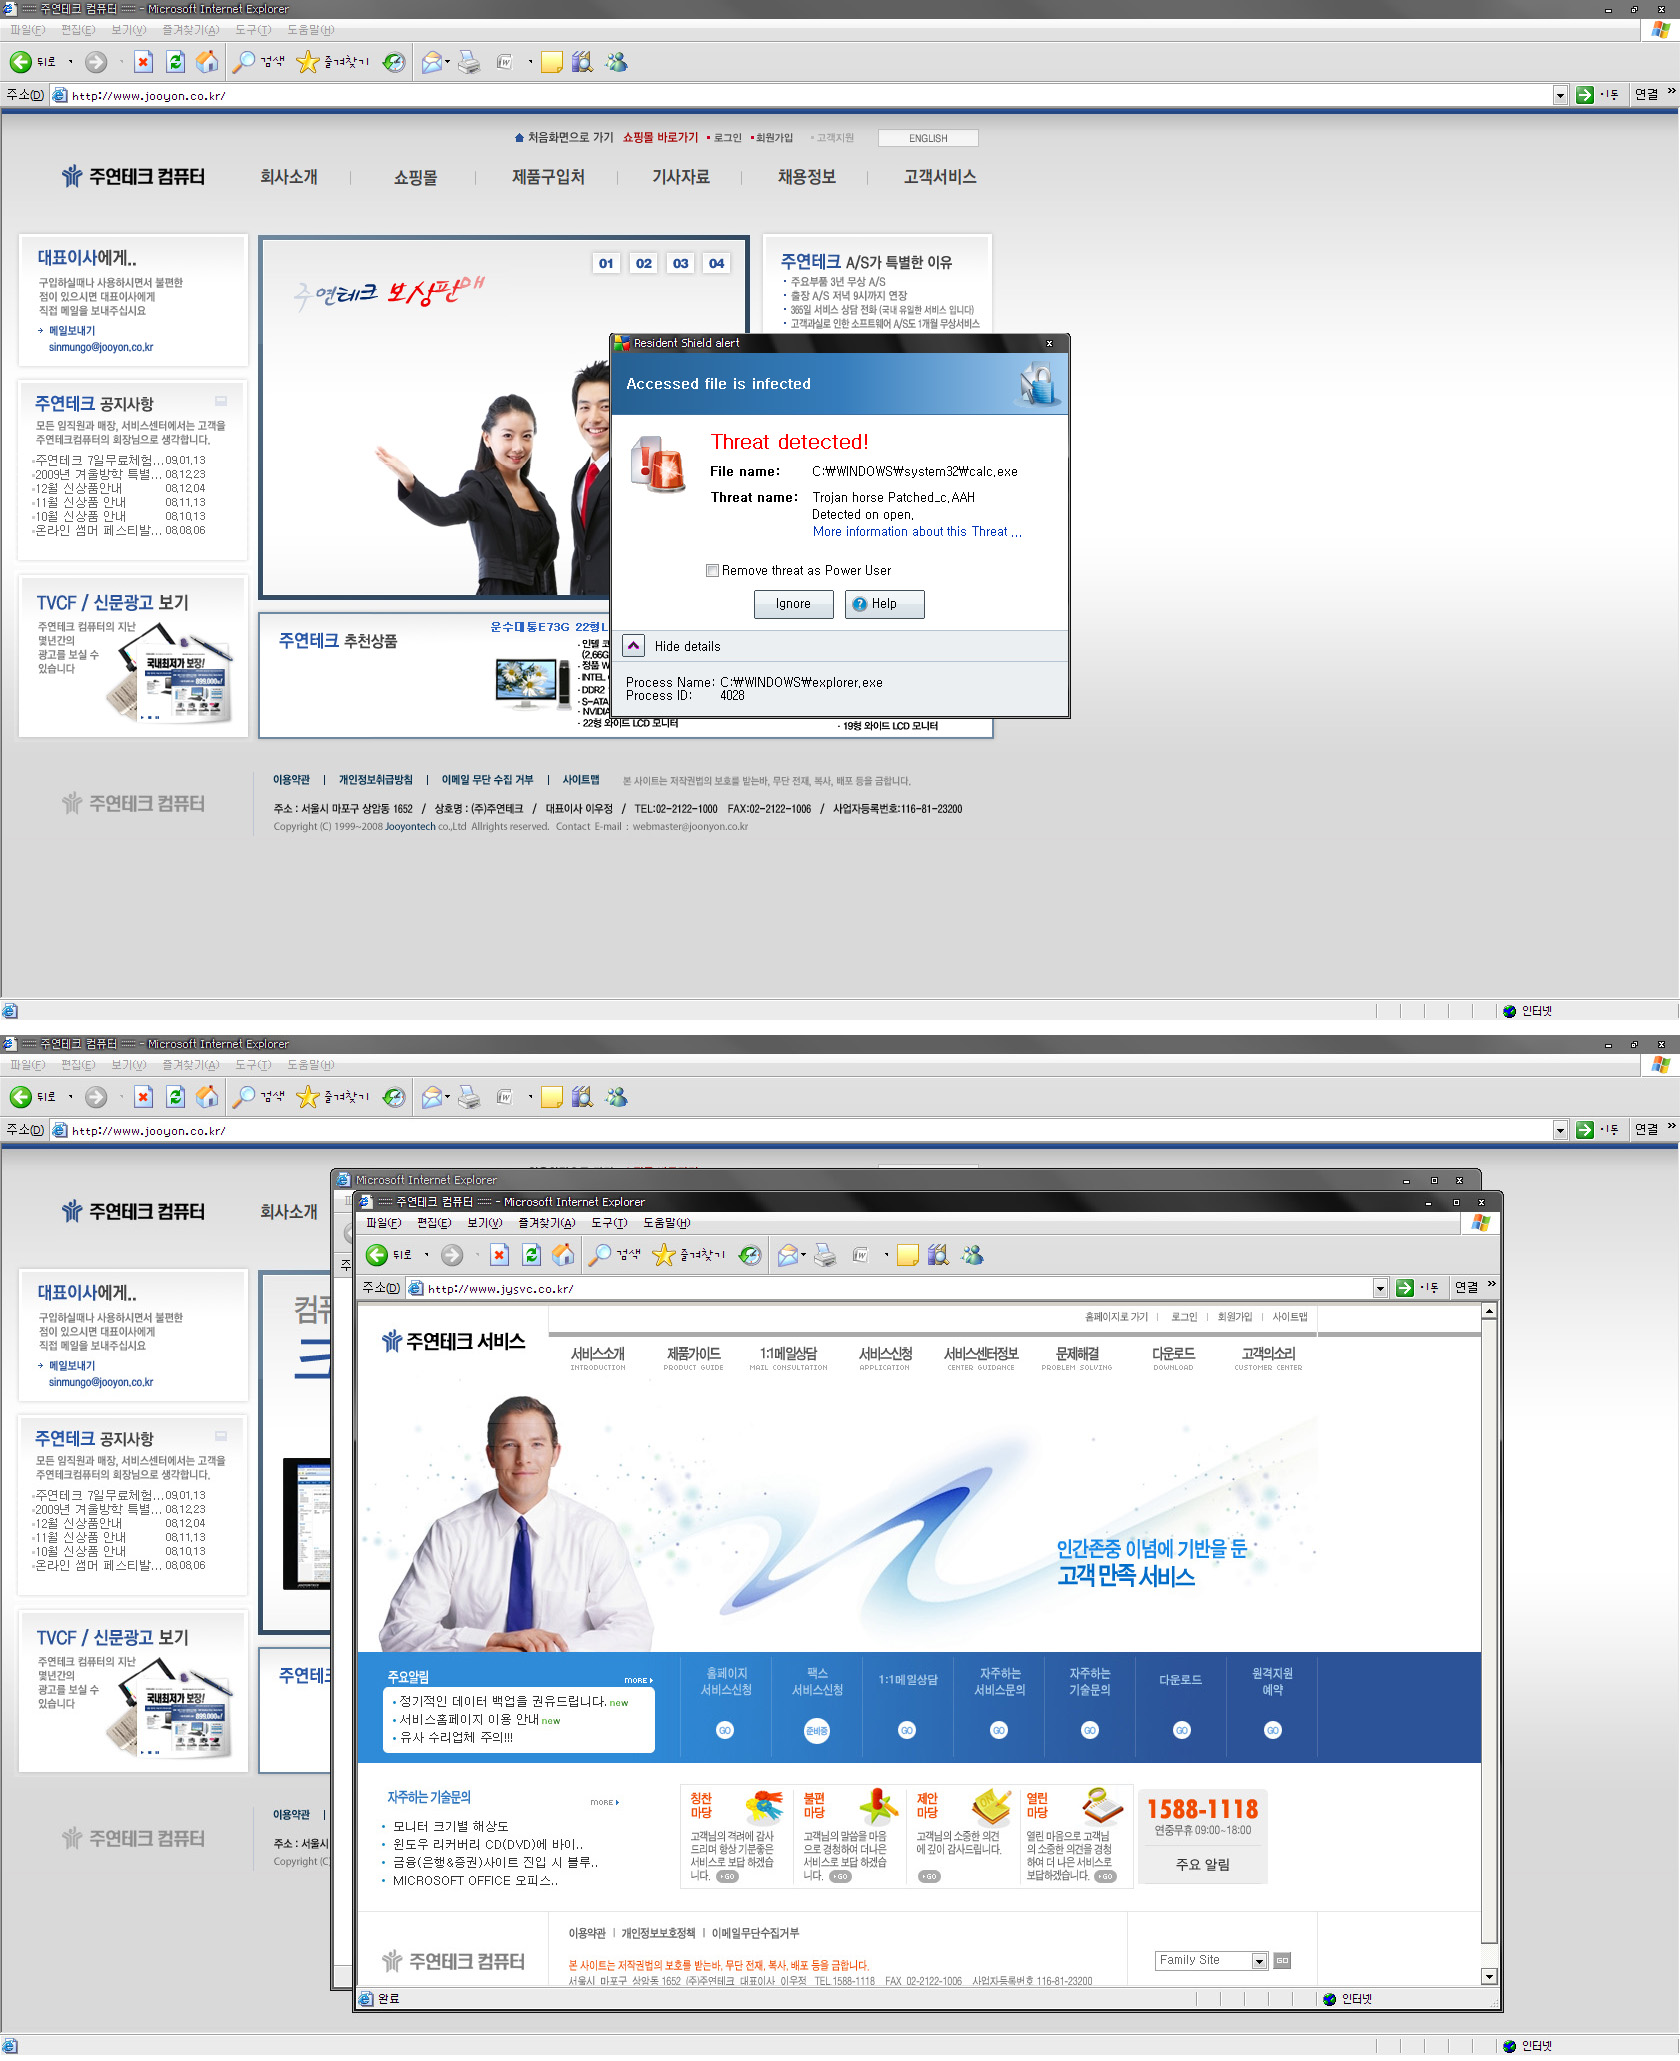The image size is (1680, 2061).
Task: Click scroll up arrow in jysvc.co.kr popup
Action: tap(1489, 1311)
